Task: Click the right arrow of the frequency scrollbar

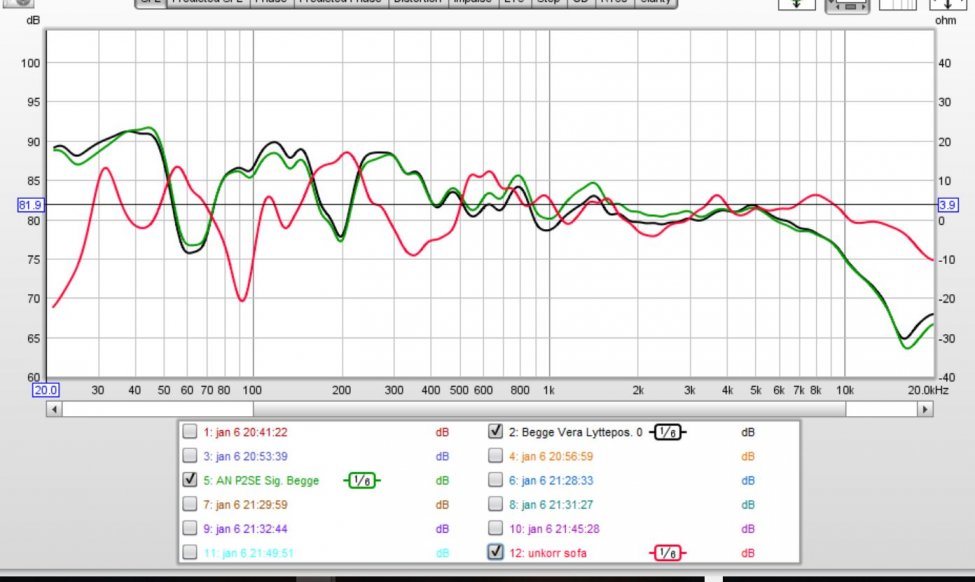Action: [x=925, y=409]
